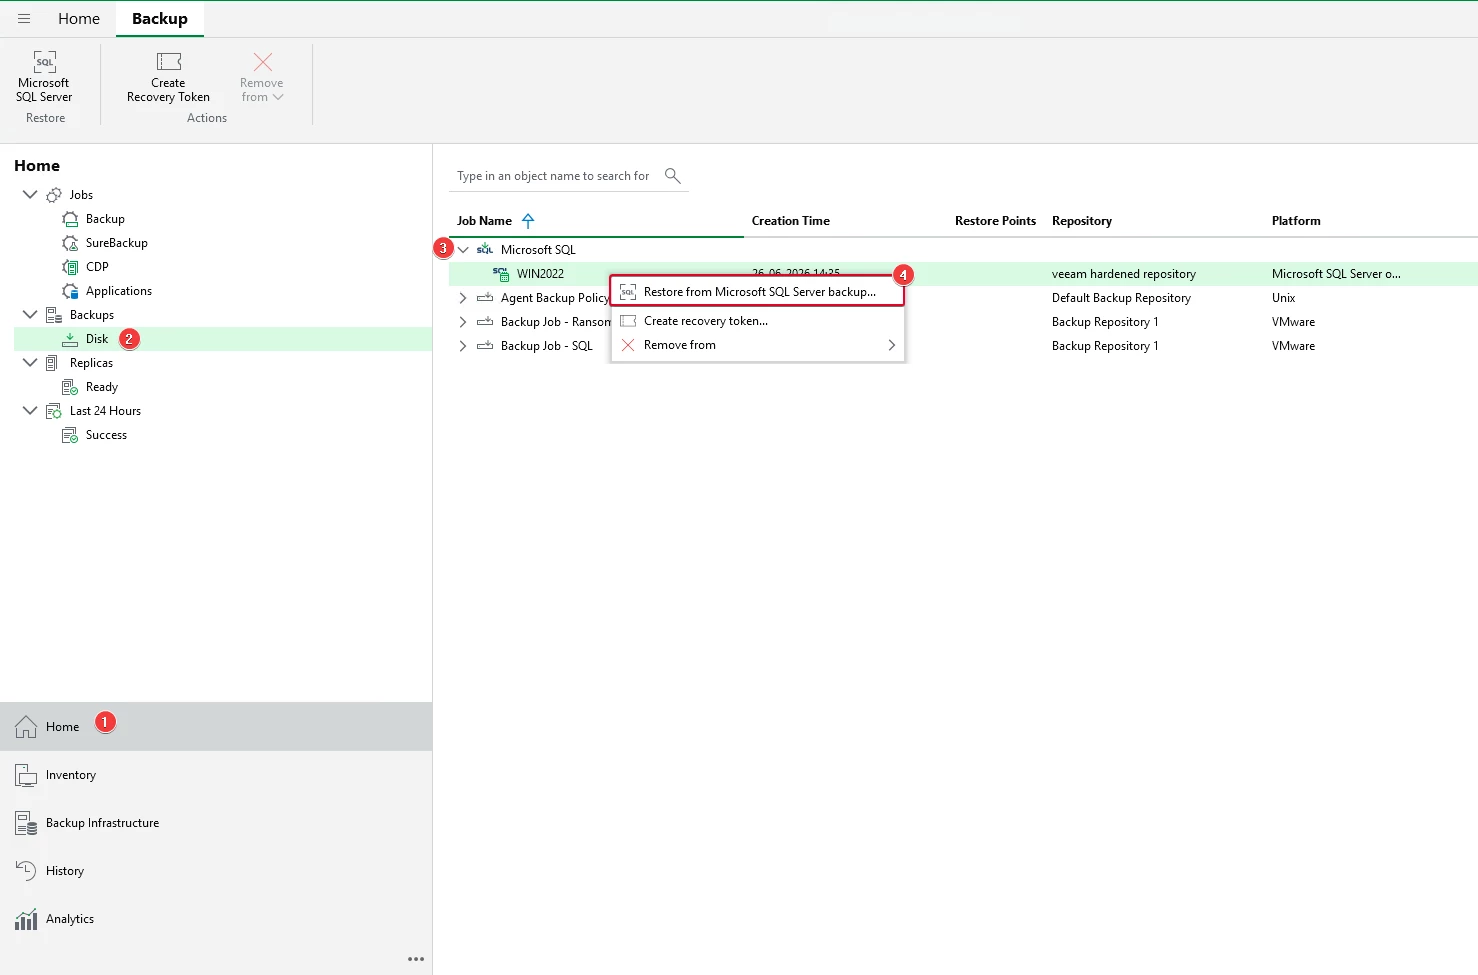1478x975 pixels.
Task: Focus the object name search field
Action: [x=554, y=176]
